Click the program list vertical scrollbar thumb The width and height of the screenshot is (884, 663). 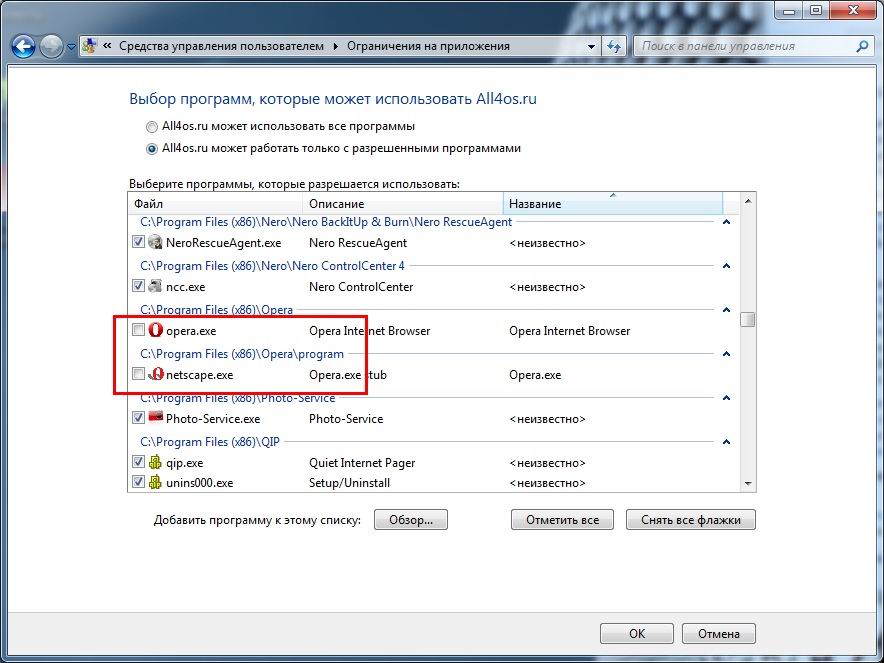[x=748, y=320]
